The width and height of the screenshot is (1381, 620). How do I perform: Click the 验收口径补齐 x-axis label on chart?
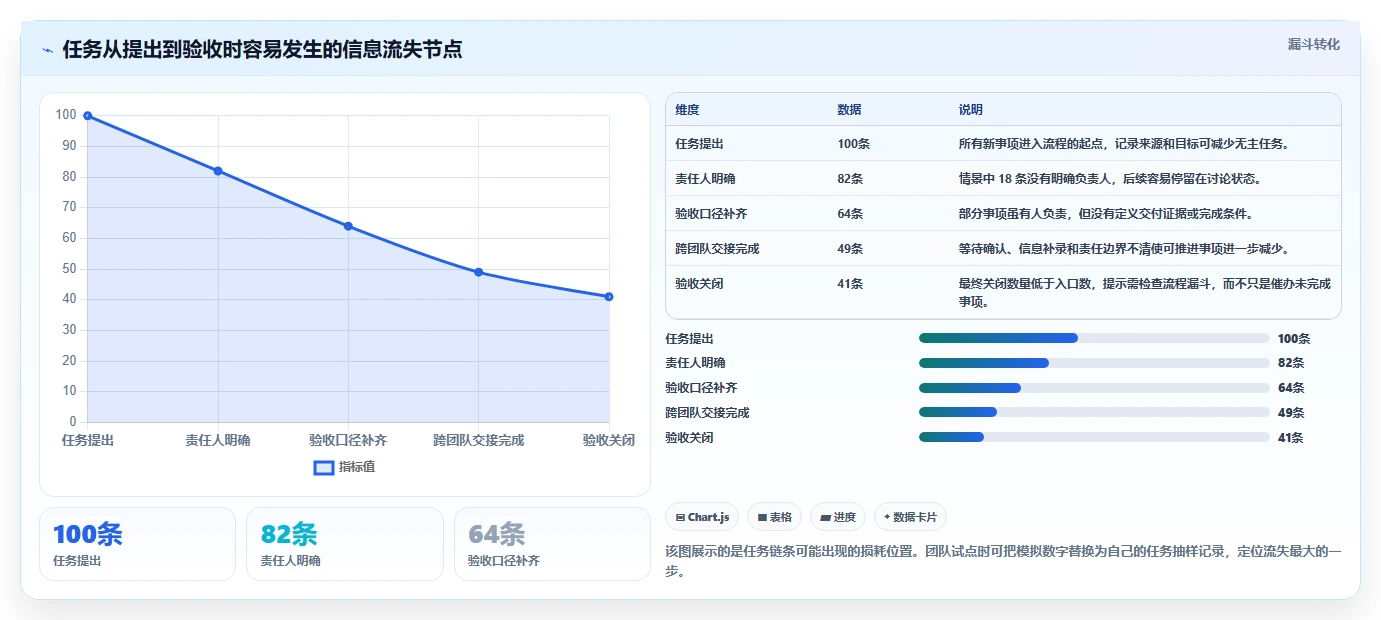point(348,440)
